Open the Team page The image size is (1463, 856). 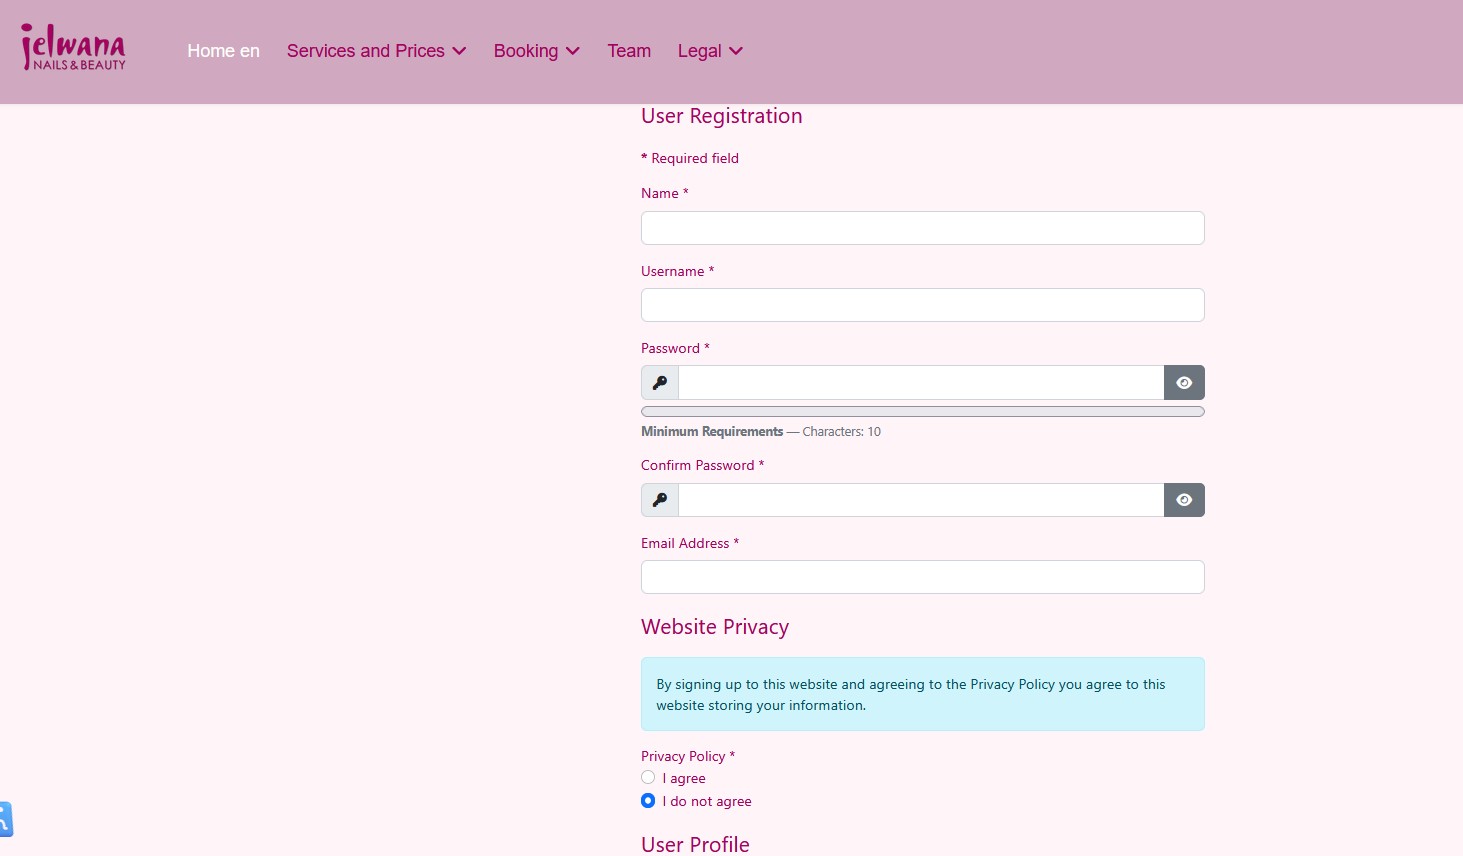coord(629,51)
